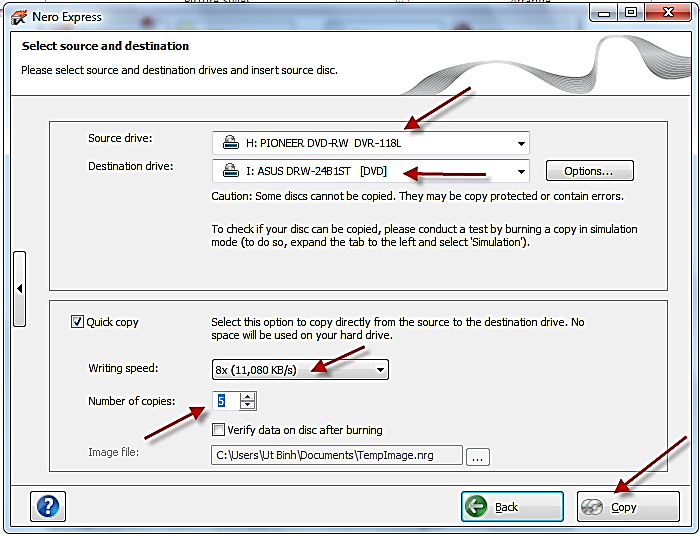Click the 'Image file:' label
This screenshot has height=536, width=700.
coord(113,453)
